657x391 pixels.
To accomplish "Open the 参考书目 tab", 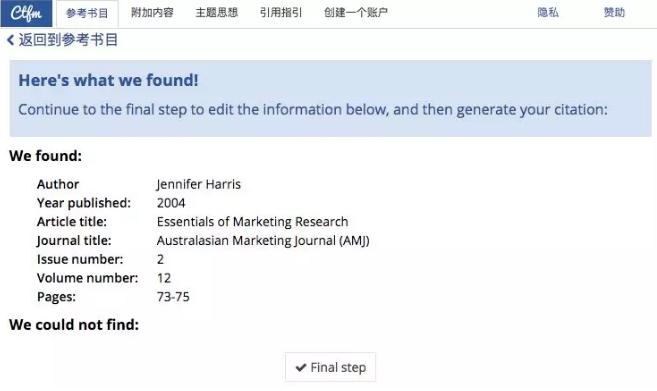I will point(87,13).
